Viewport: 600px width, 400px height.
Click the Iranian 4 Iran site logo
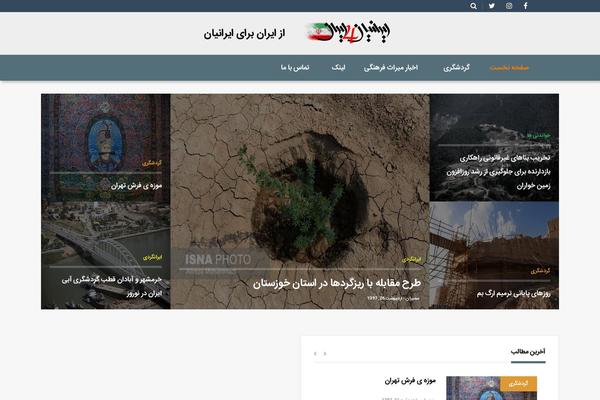[x=348, y=33]
